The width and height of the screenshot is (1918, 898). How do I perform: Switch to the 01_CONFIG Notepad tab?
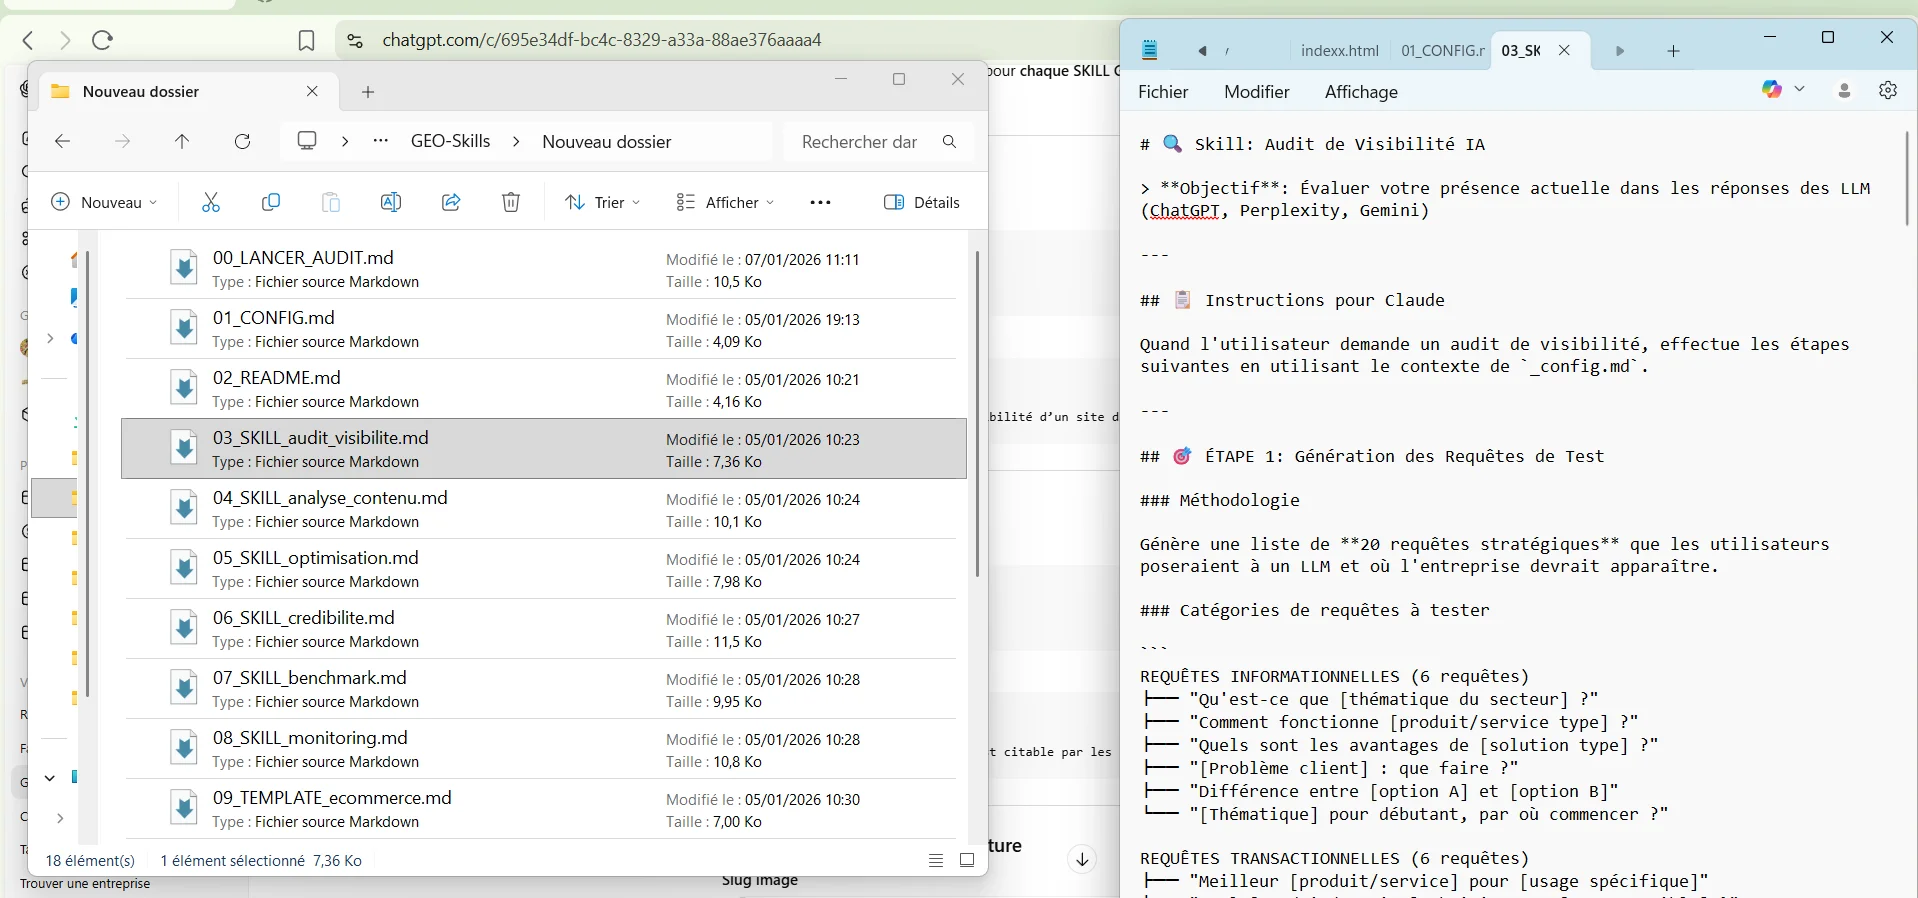tap(1442, 51)
